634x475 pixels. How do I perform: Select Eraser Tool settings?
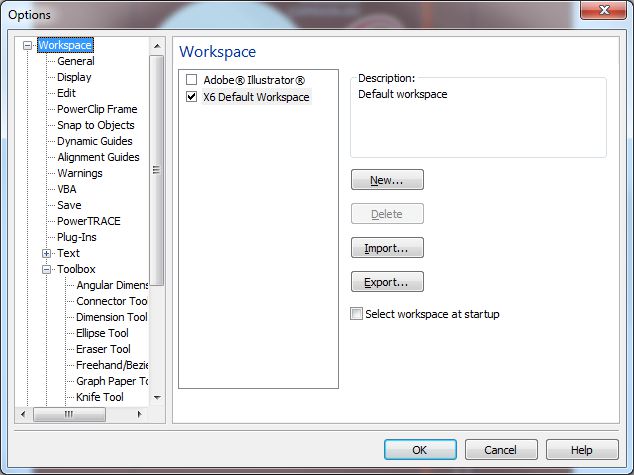(103, 349)
